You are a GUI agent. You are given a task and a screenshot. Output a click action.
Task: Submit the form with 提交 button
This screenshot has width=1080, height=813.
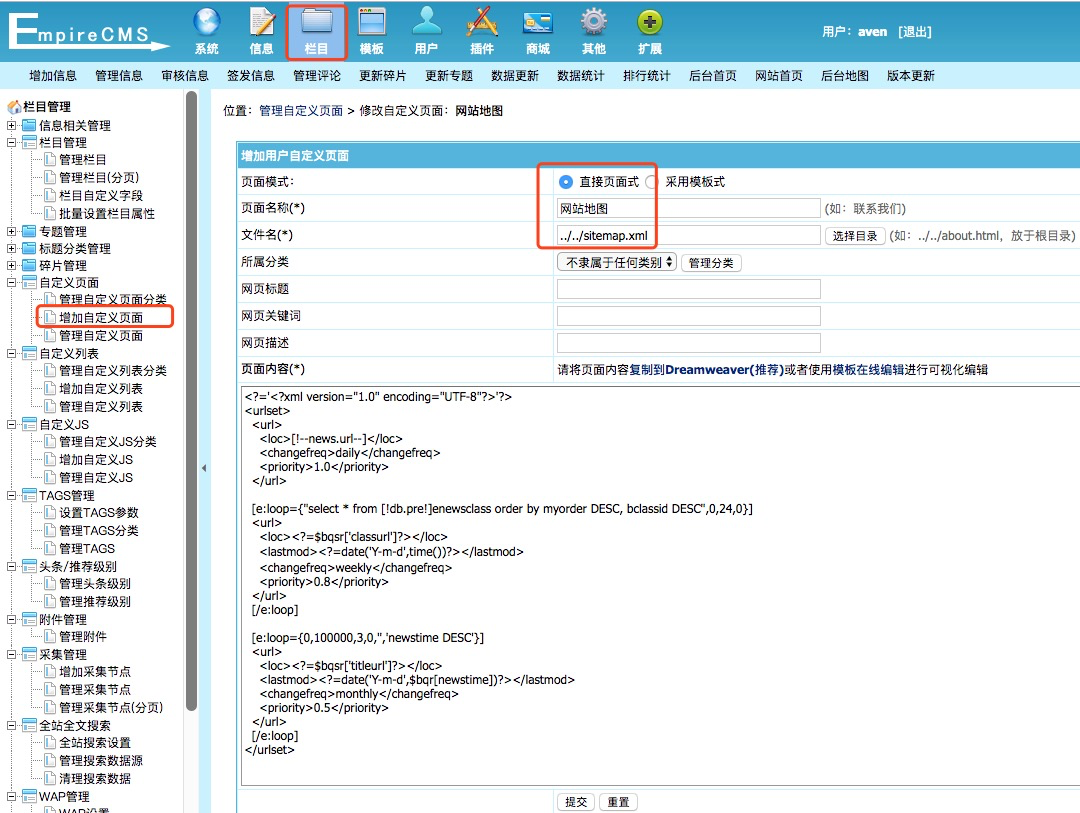(x=575, y=801)
